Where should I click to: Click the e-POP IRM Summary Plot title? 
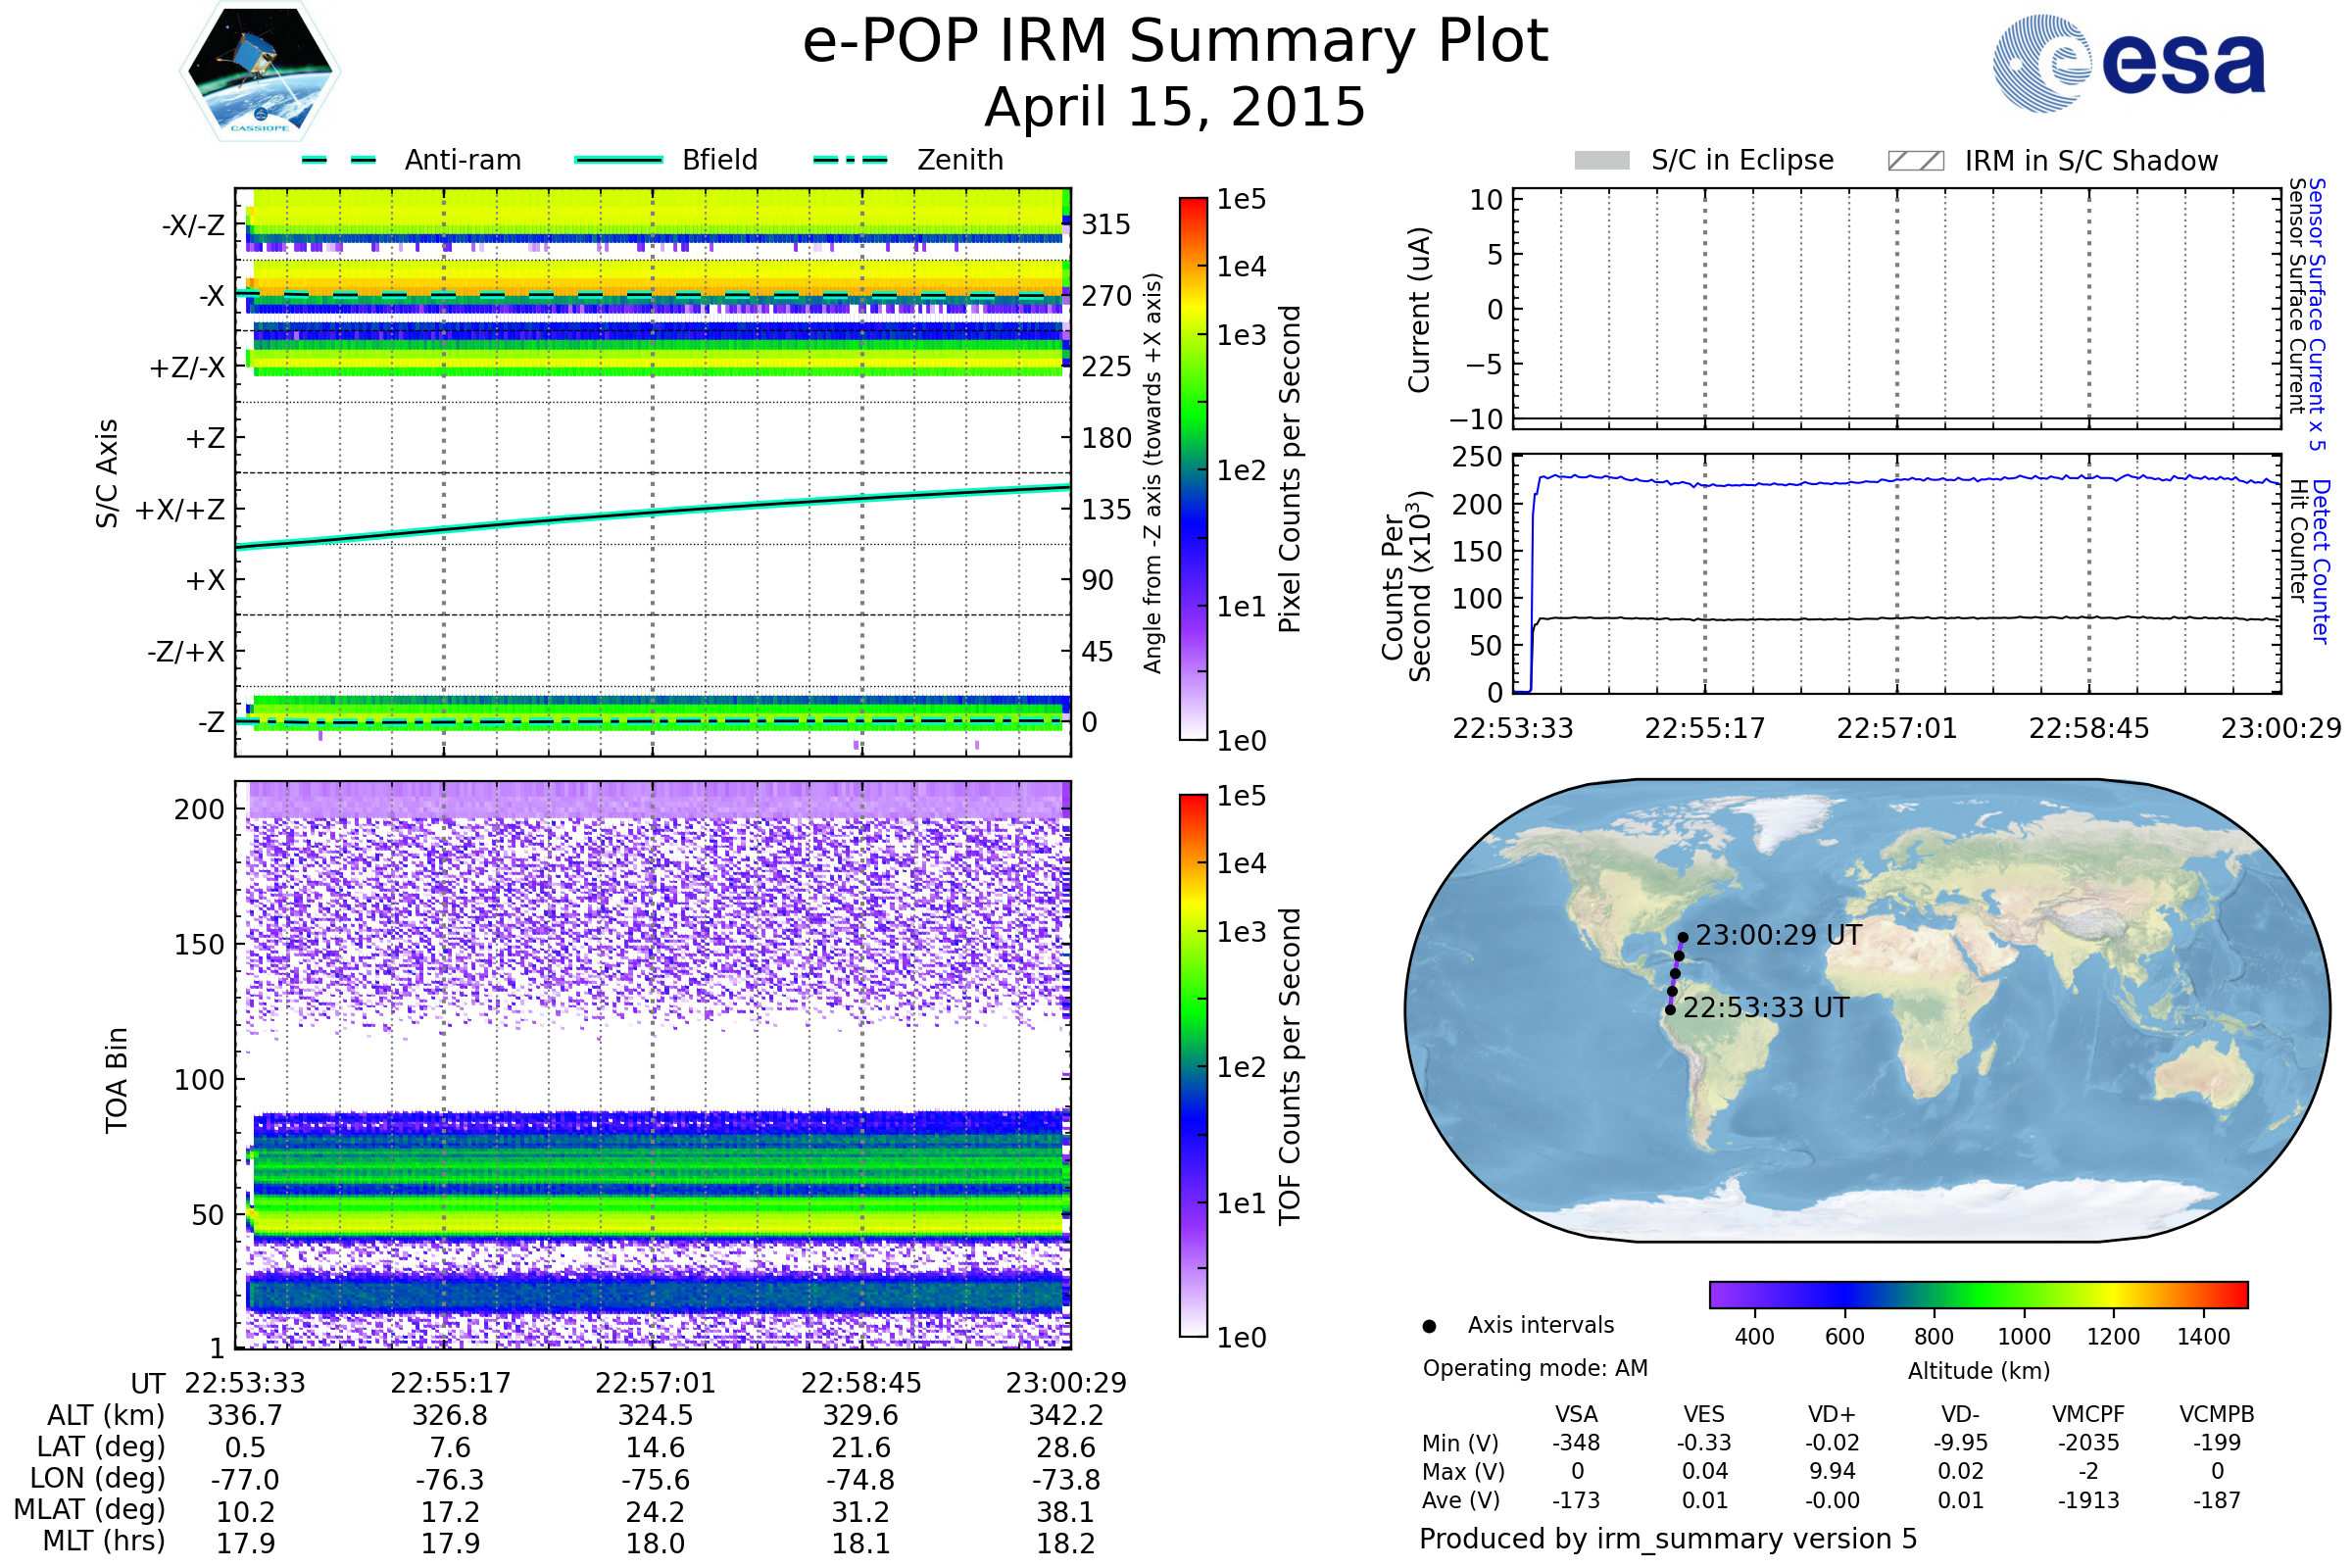point(1175,42)
